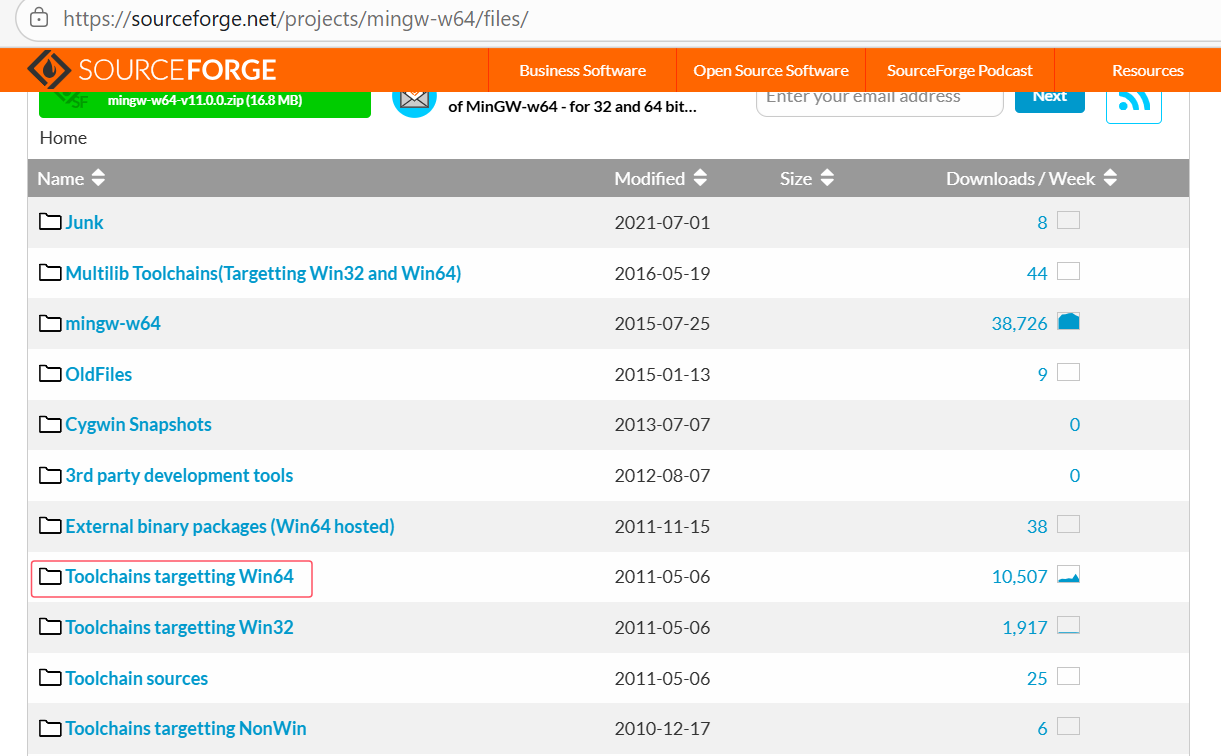
Task: Click the site lock icon in address bar
Action: pyautogui.click(x=38, y=18)
